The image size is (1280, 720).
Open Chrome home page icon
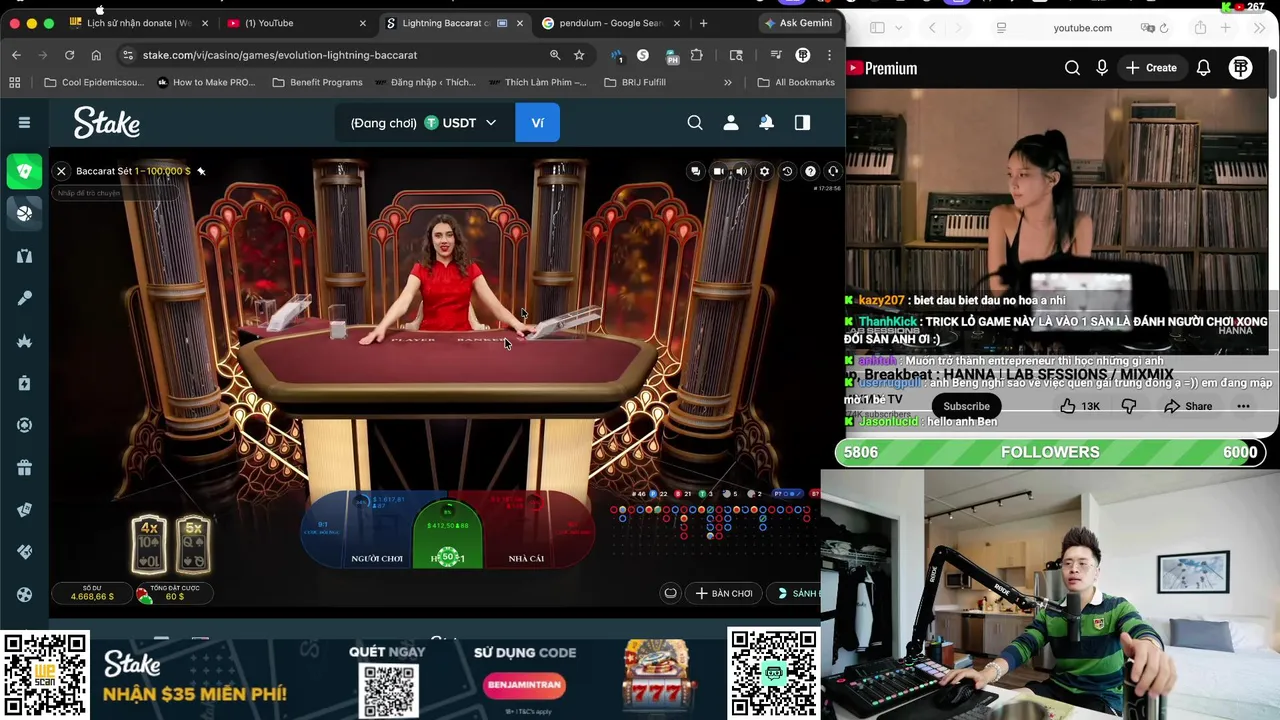(x=96, y=55)
